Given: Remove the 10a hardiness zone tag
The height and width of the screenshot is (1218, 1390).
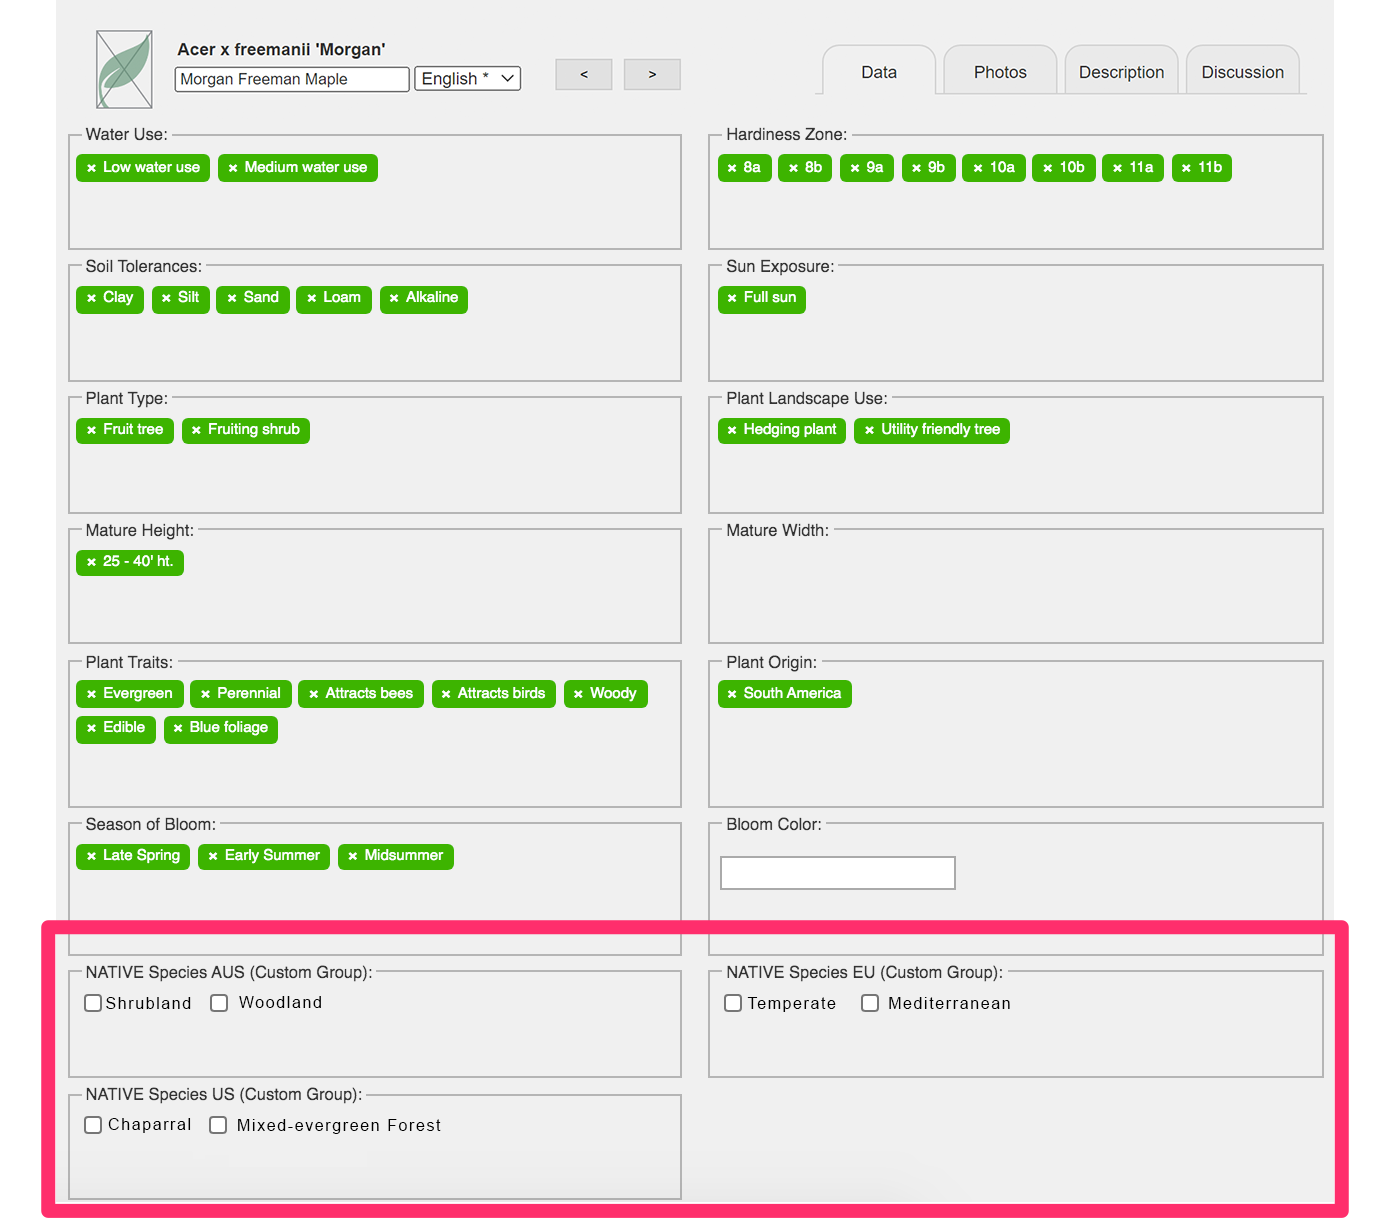Looking at the screenshot, I should 978,168.
